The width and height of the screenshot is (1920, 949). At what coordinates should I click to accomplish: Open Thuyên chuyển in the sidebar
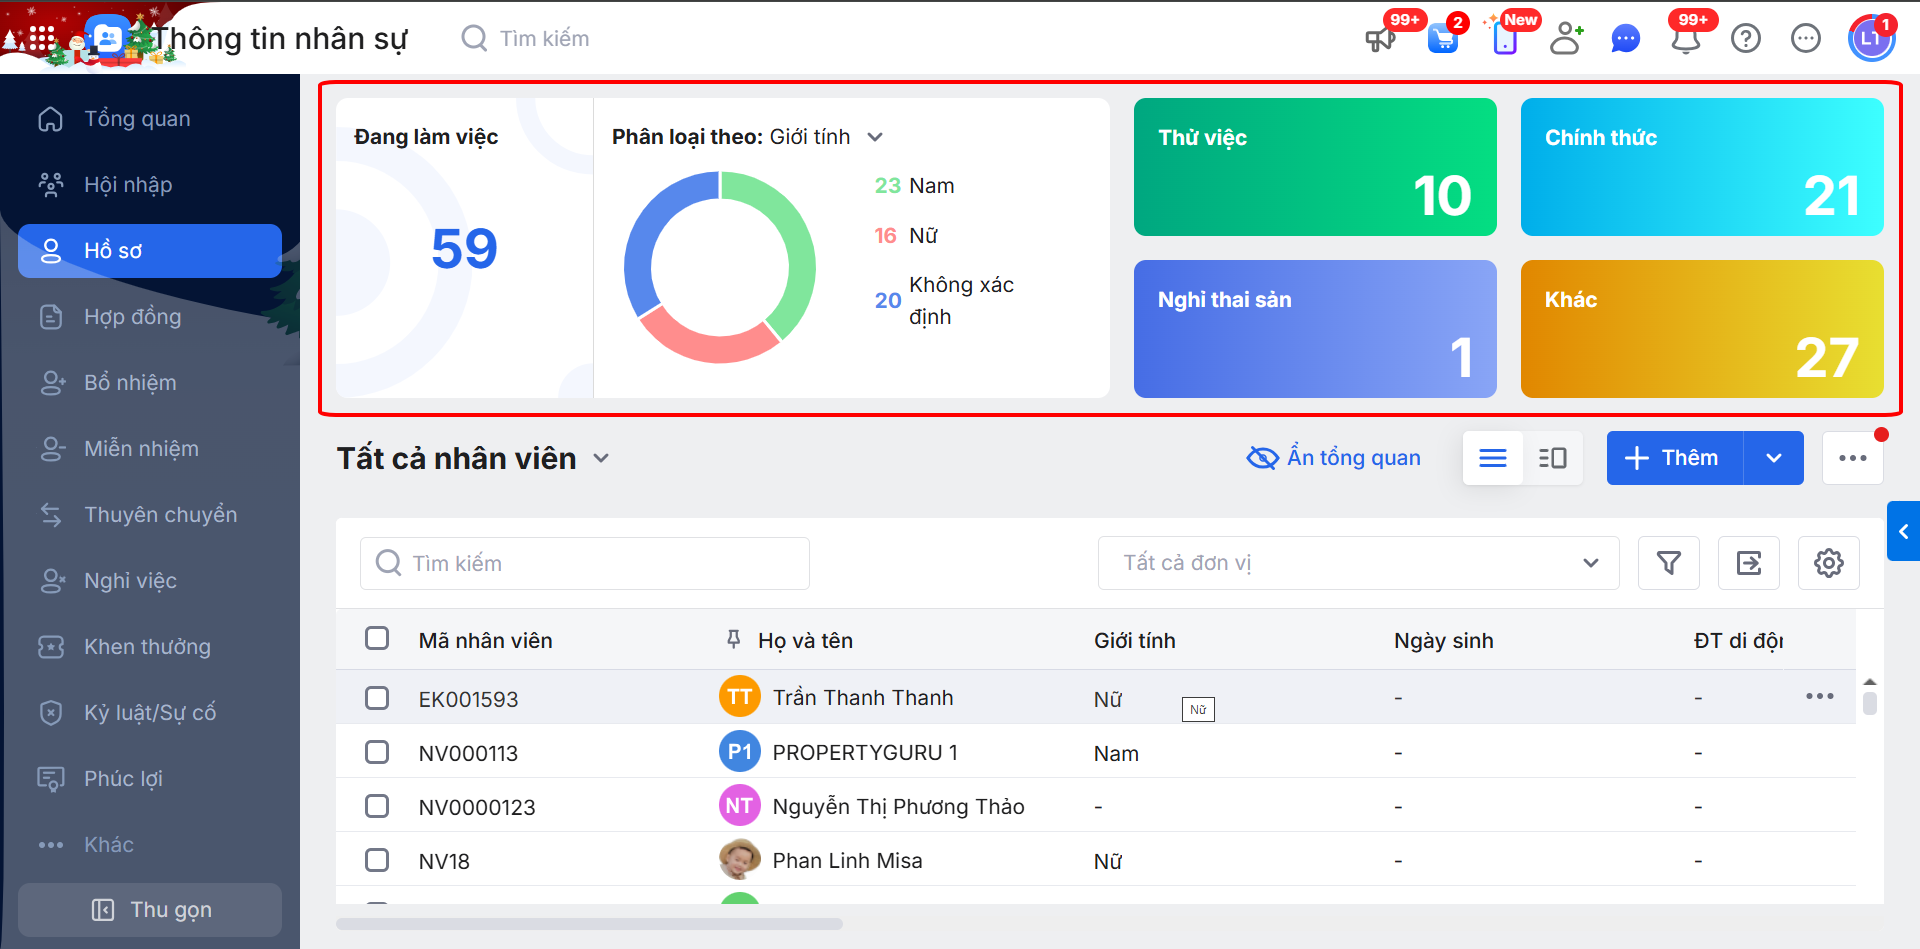pyautogui.click(x=150, y=515)
